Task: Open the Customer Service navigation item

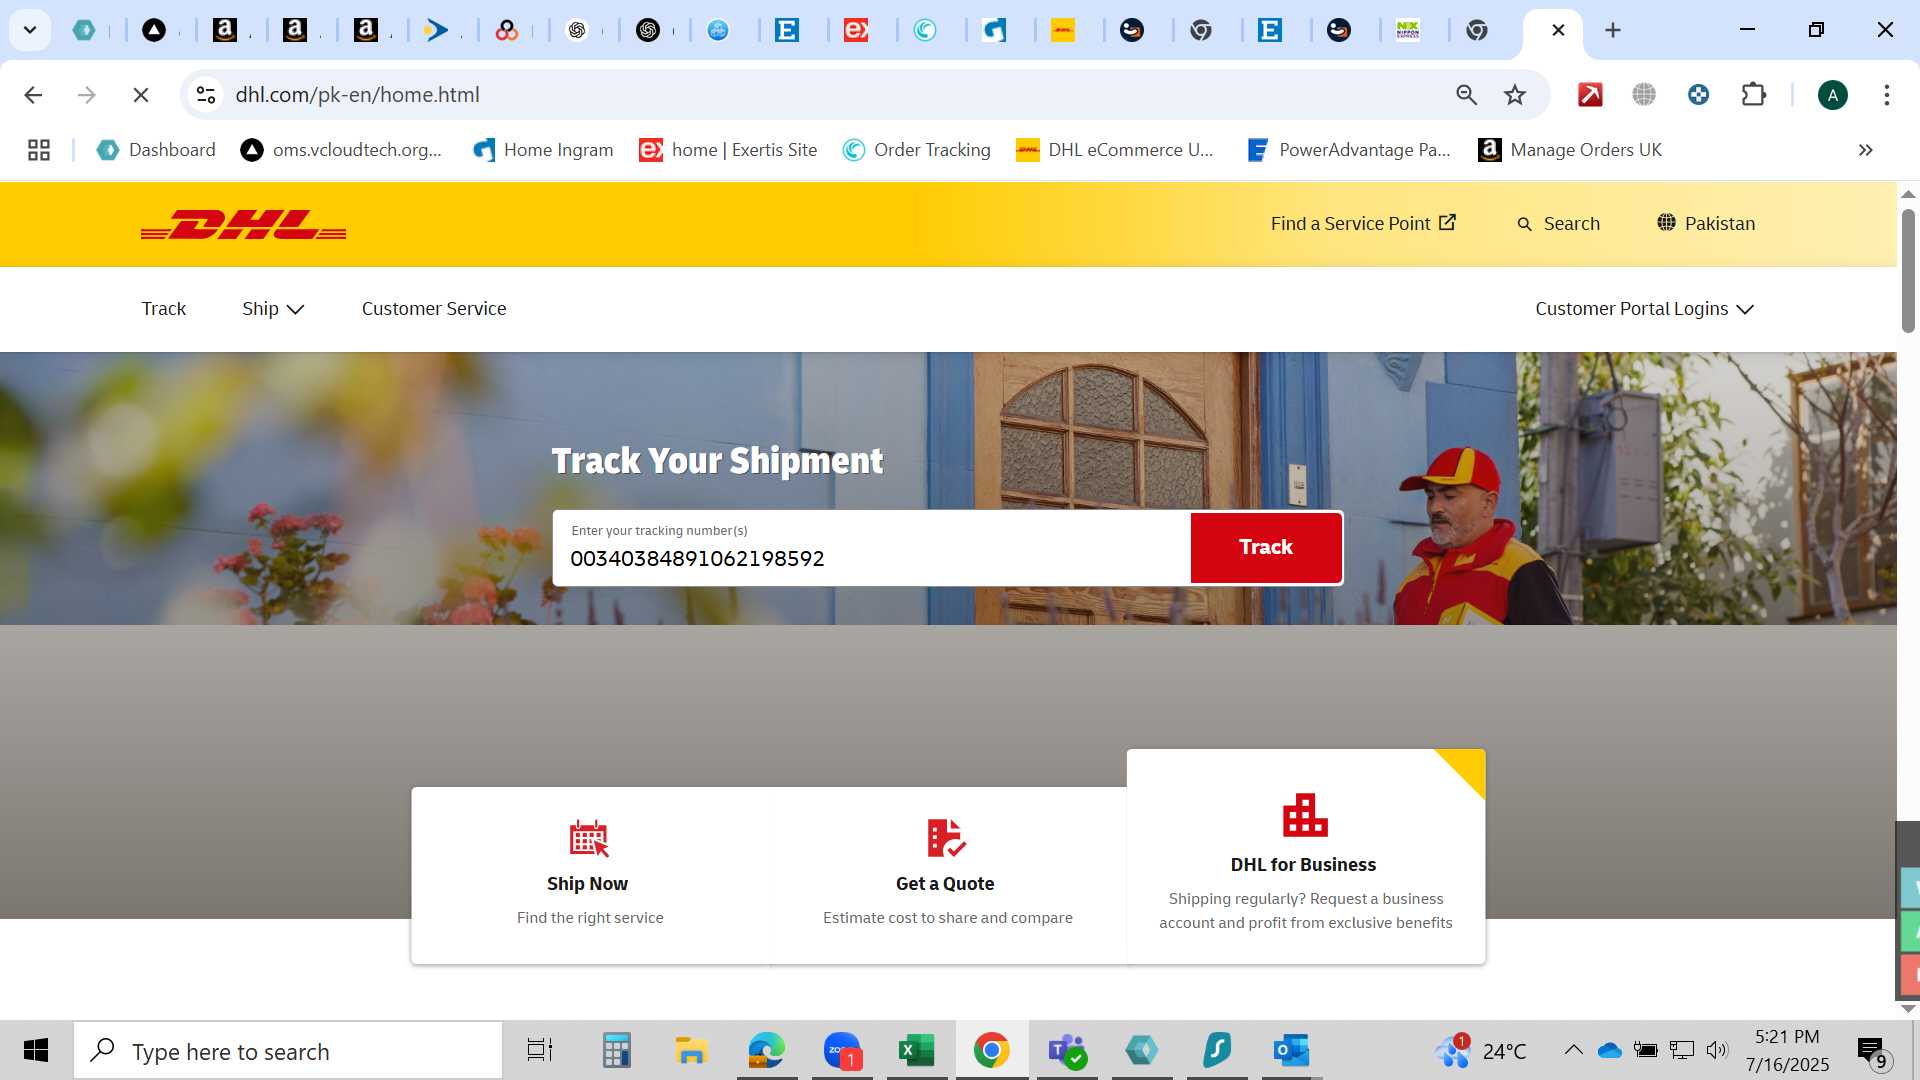Action: (434, 309)
